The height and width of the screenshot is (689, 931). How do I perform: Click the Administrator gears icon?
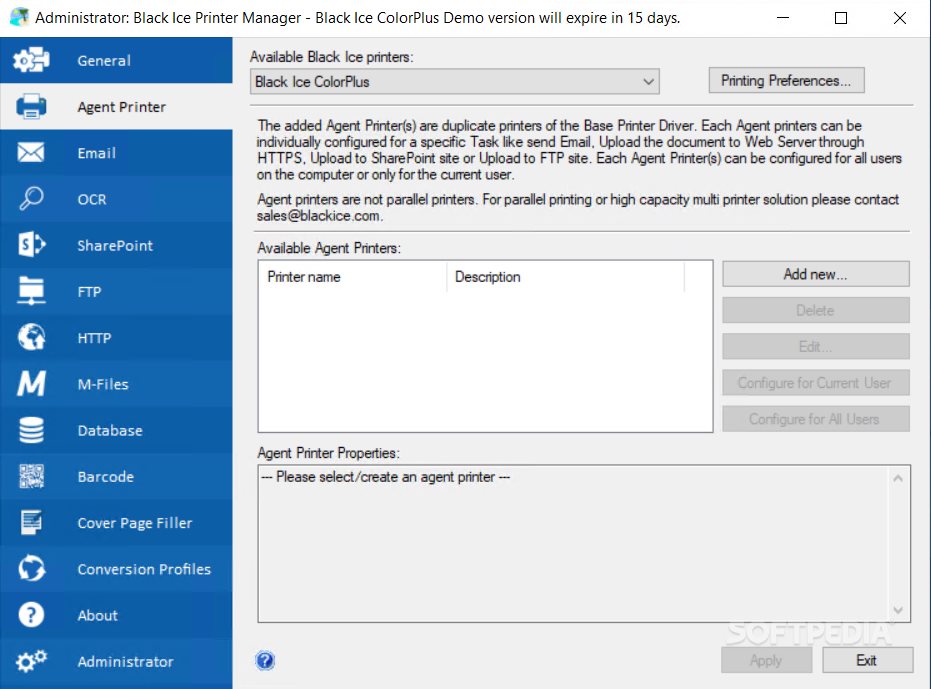pyautogui.click(x=31, y=660)
